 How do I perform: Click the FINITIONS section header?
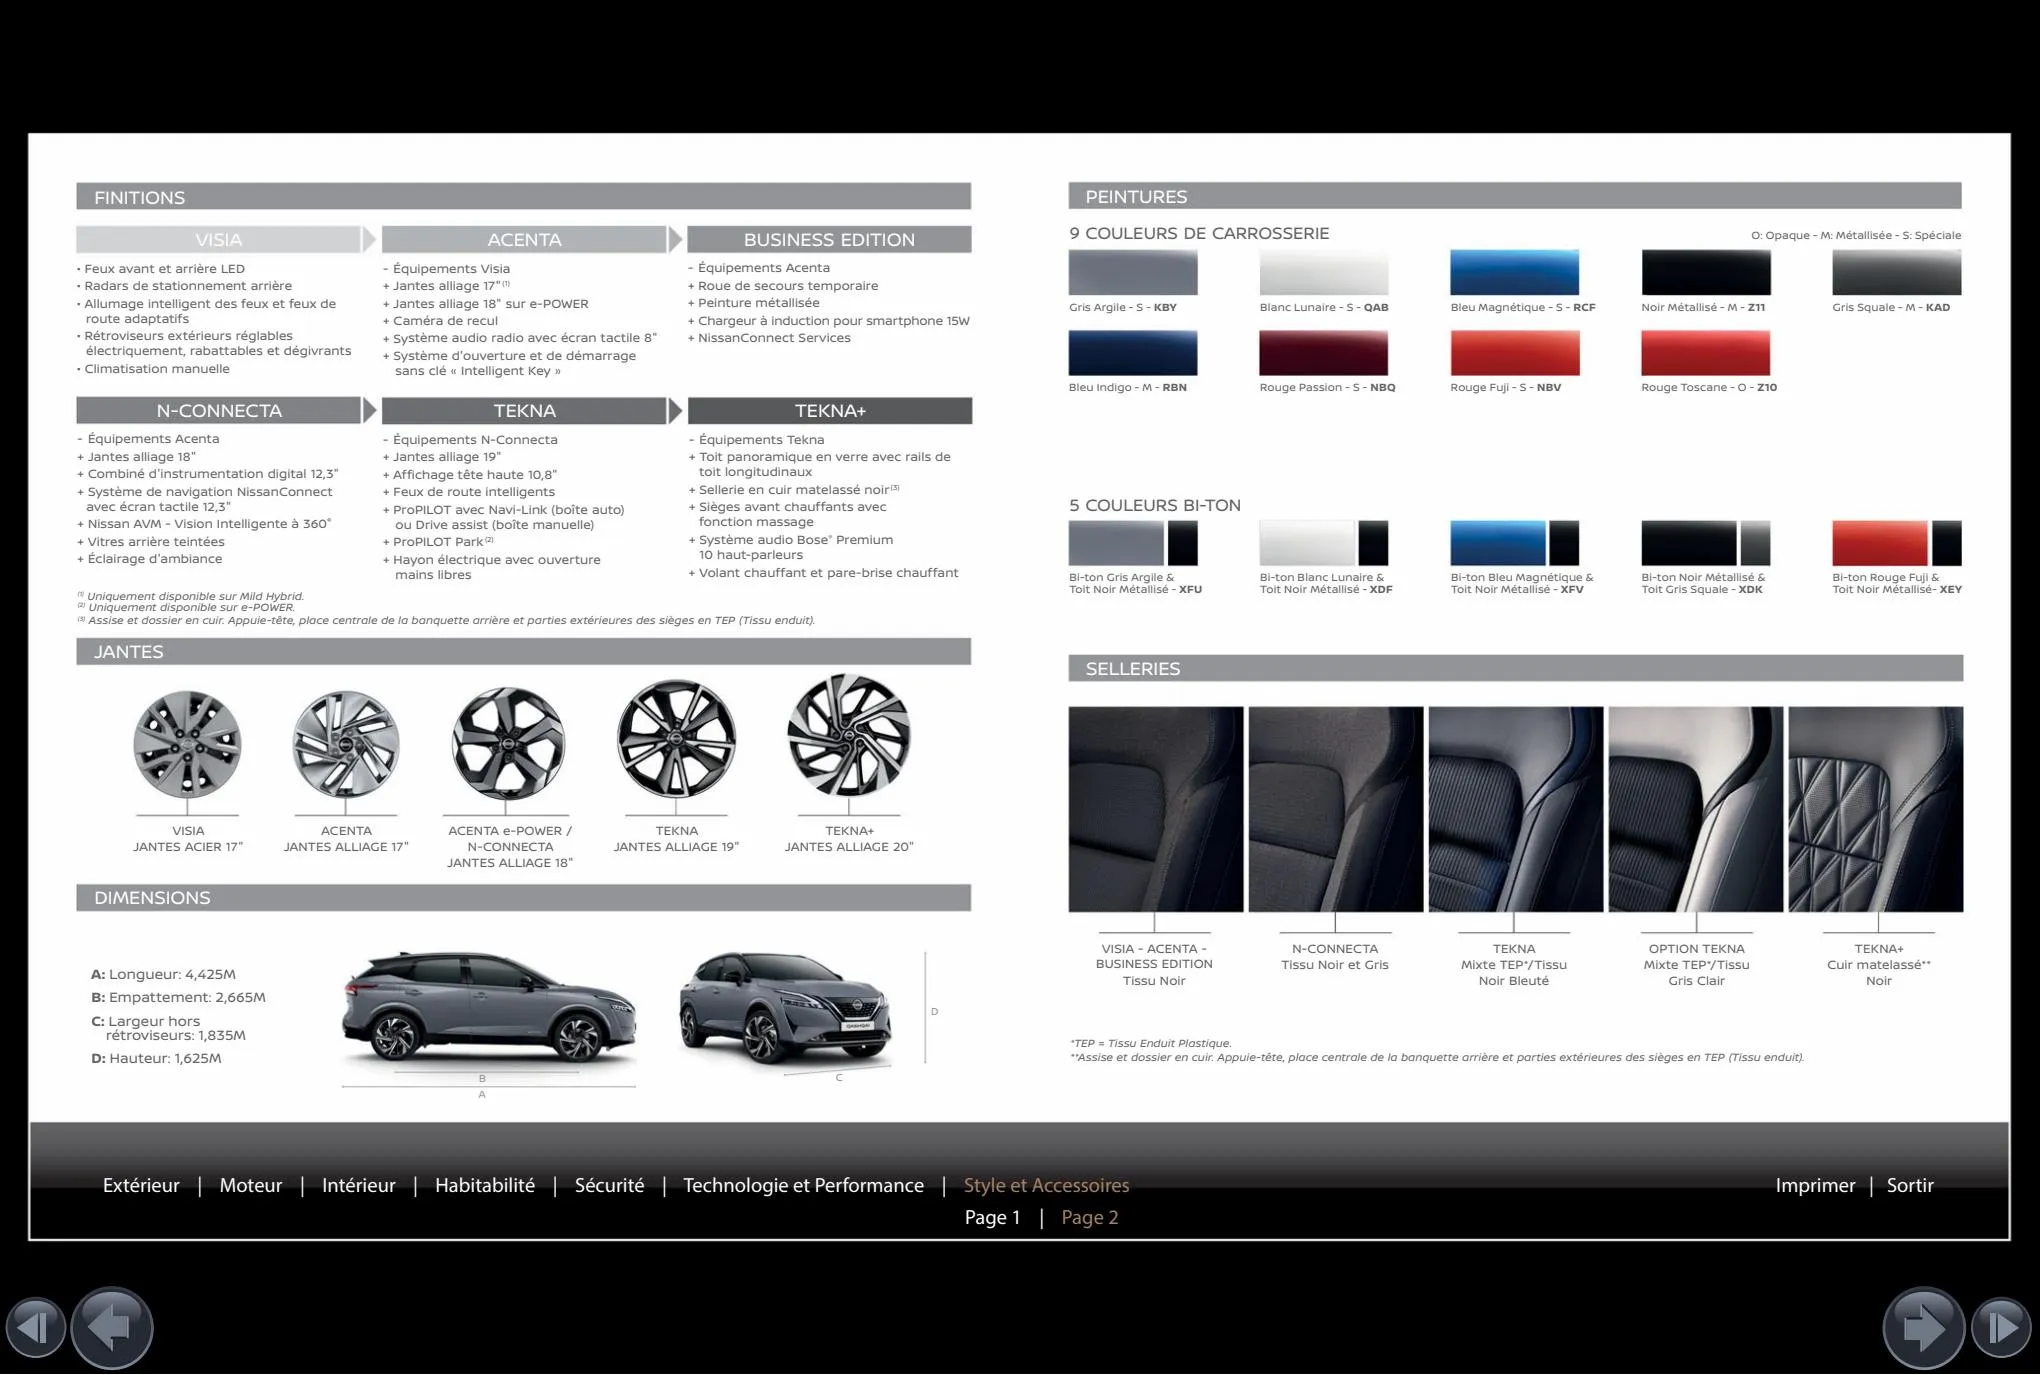523,196
